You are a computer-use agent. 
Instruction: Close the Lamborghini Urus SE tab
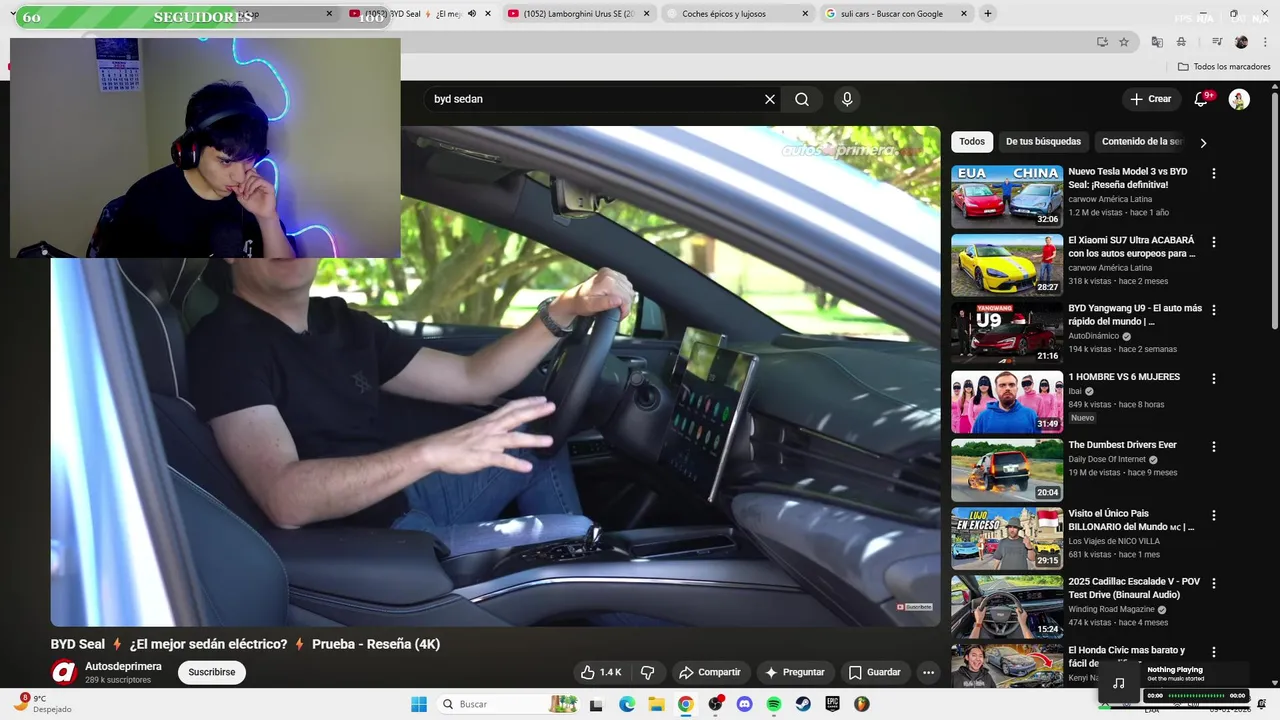tap(646, 14)
